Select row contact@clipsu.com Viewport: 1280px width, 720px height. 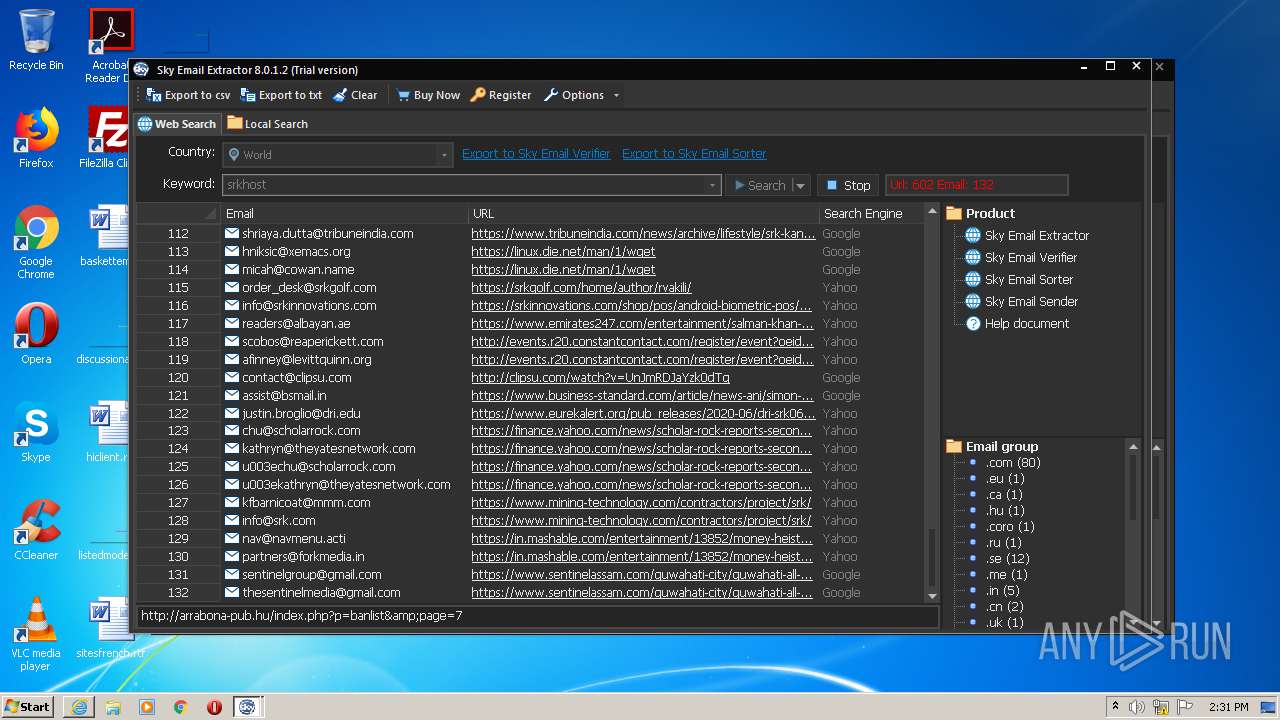tap(296, 377)
